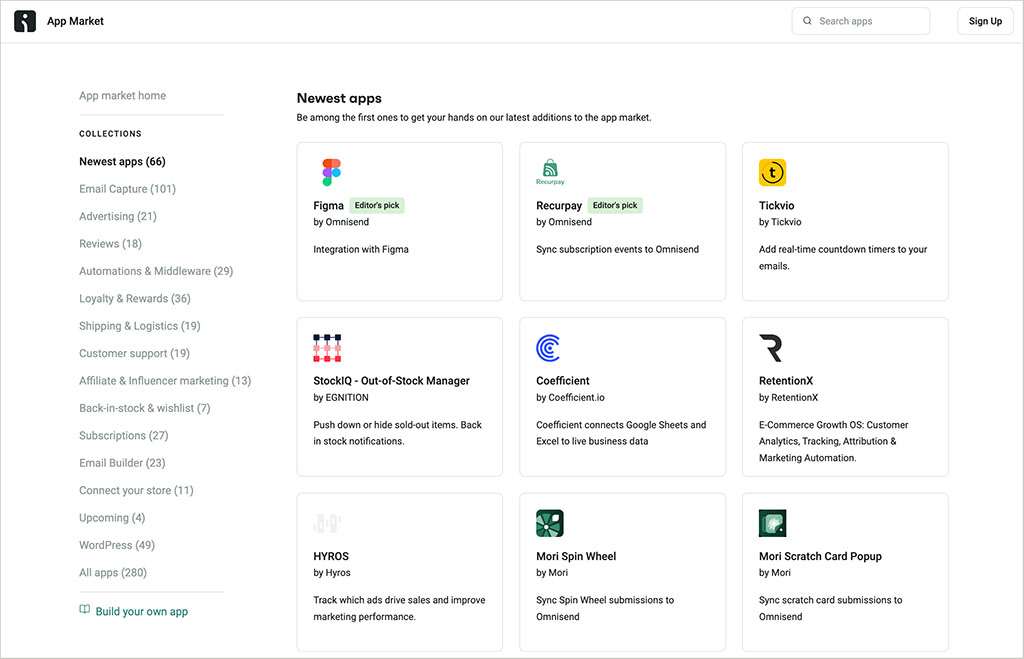Click 'by Hyros' developer text
This screenshot has width=1024, height=659.
[x=332, y=573]
